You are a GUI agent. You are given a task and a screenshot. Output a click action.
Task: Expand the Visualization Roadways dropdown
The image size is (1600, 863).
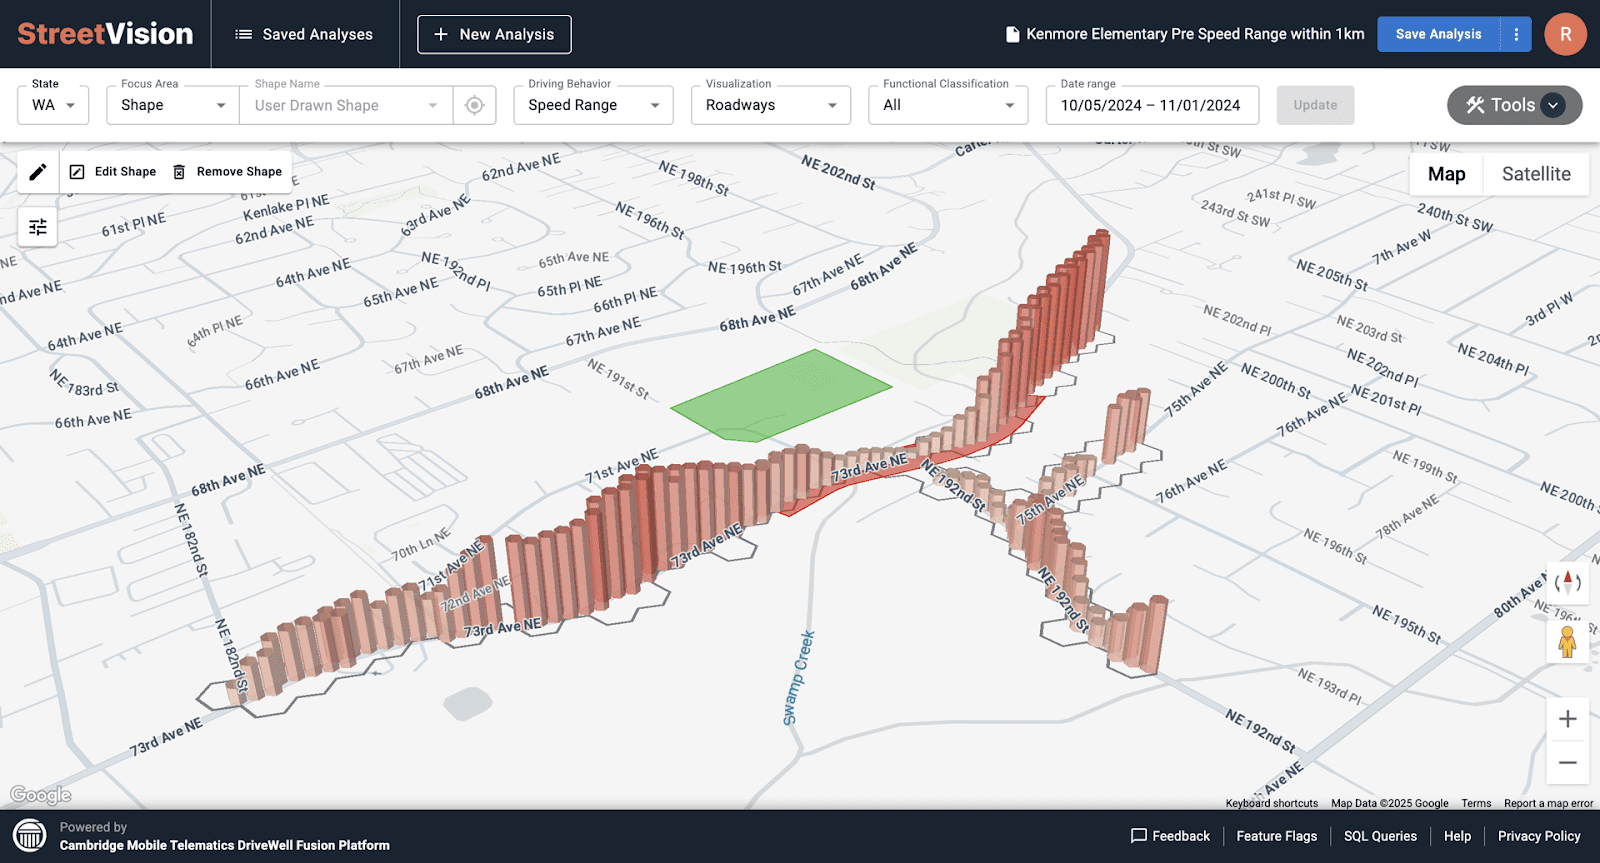(770, 105)
